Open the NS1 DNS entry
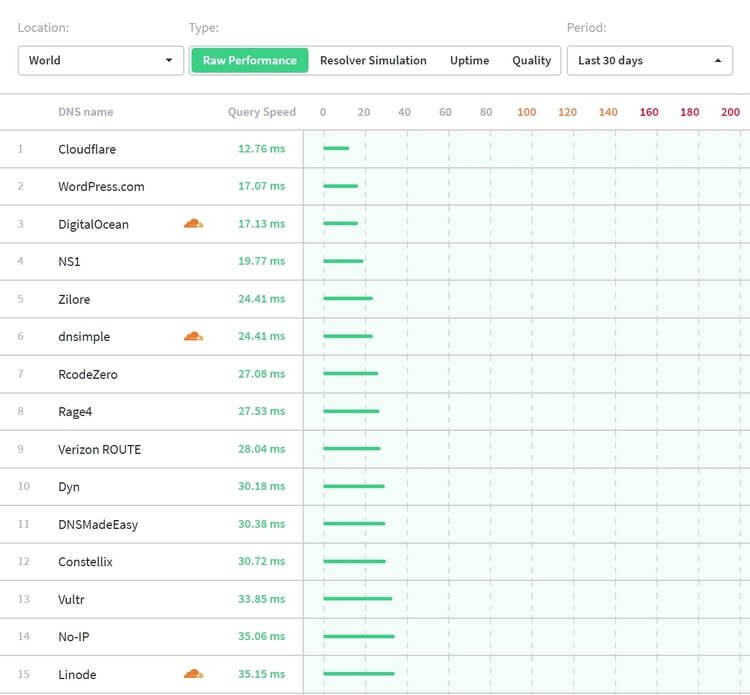The height and width of the screenshot is (695, 750). [69, 262]
